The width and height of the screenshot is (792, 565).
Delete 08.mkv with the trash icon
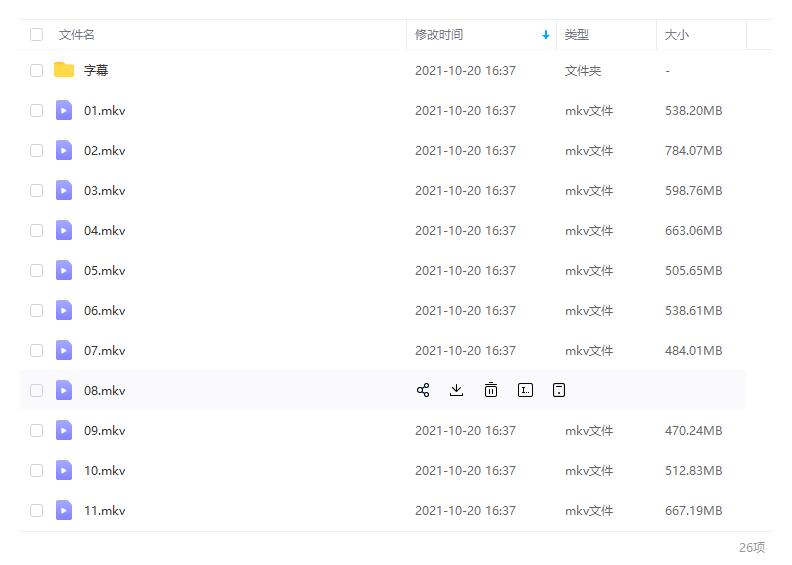click(491, 390)
